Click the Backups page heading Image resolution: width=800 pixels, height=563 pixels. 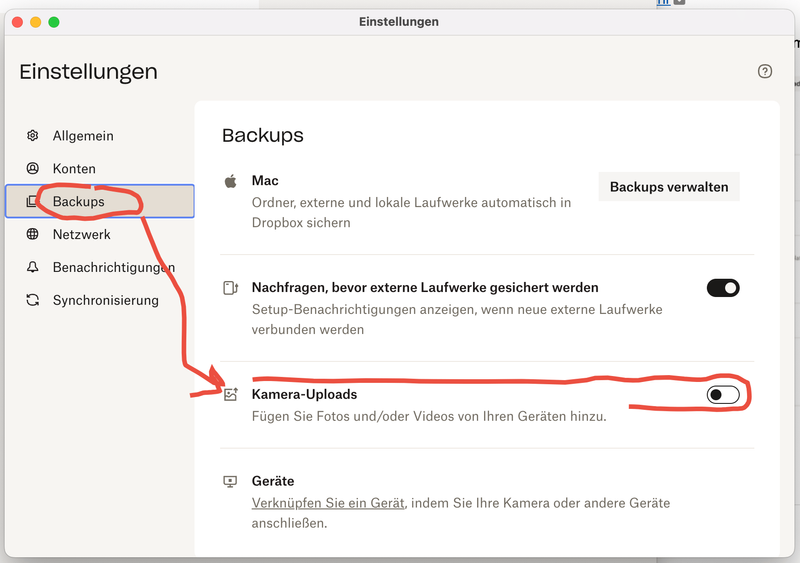262,135
